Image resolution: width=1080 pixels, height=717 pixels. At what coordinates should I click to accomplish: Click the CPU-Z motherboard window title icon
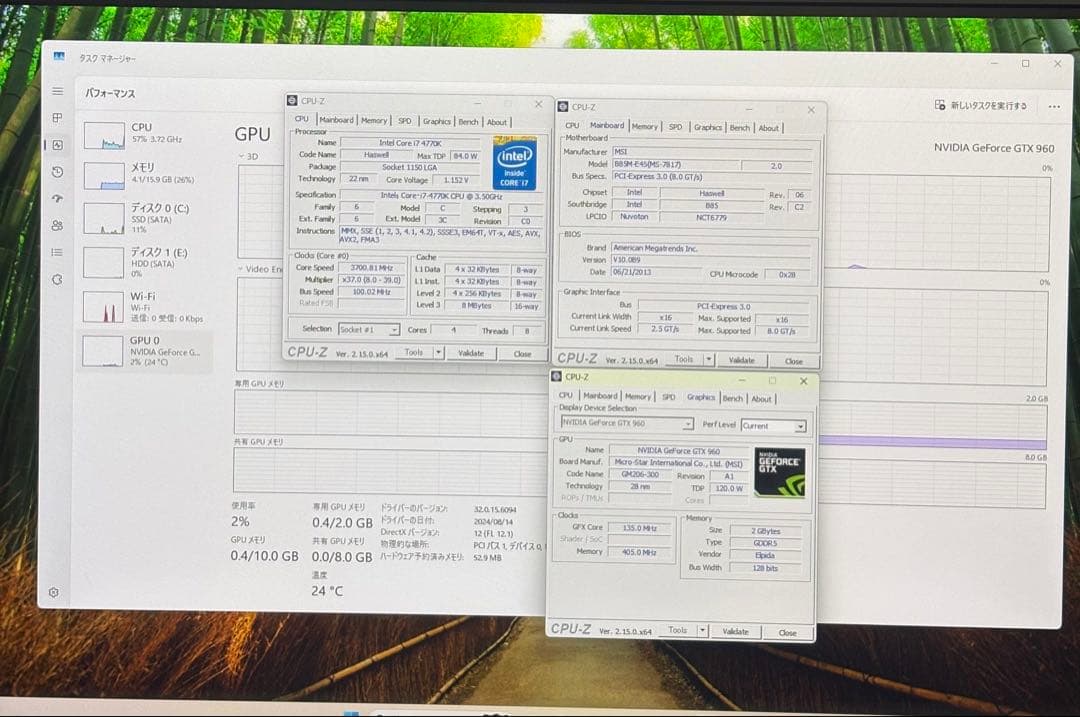pos(563,107)
